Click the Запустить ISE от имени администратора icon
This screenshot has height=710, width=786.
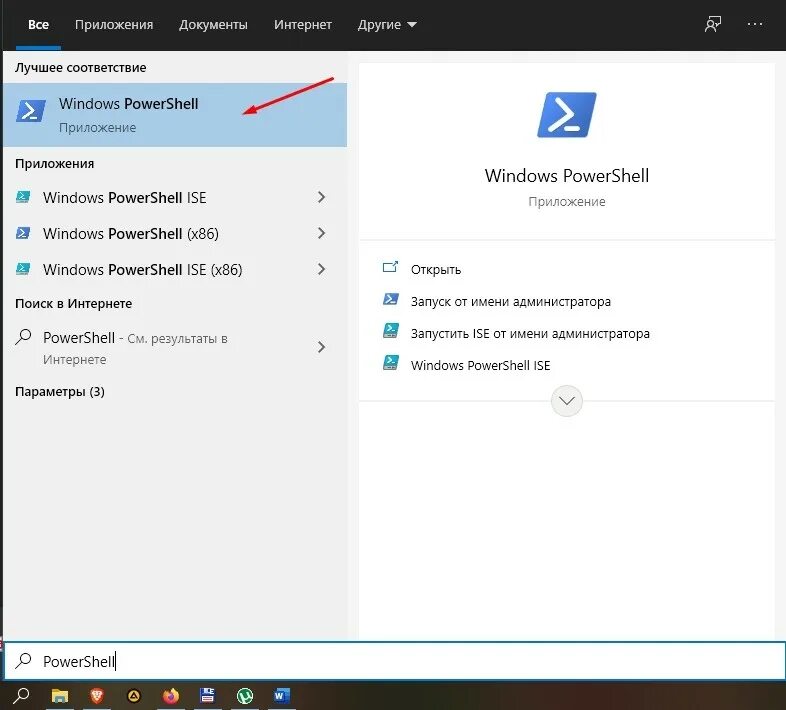pos(391,331)
